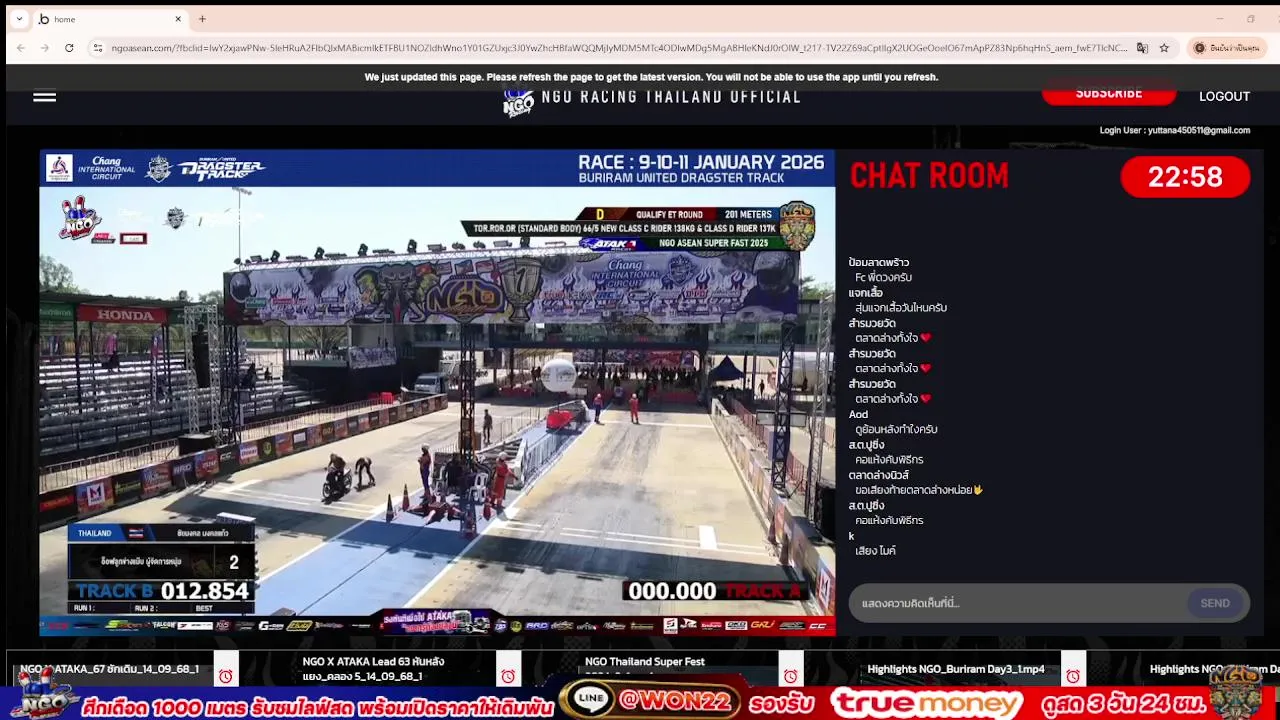Click the SEND chat button
Screen dimensions: 1280x720
(1215, 603)
